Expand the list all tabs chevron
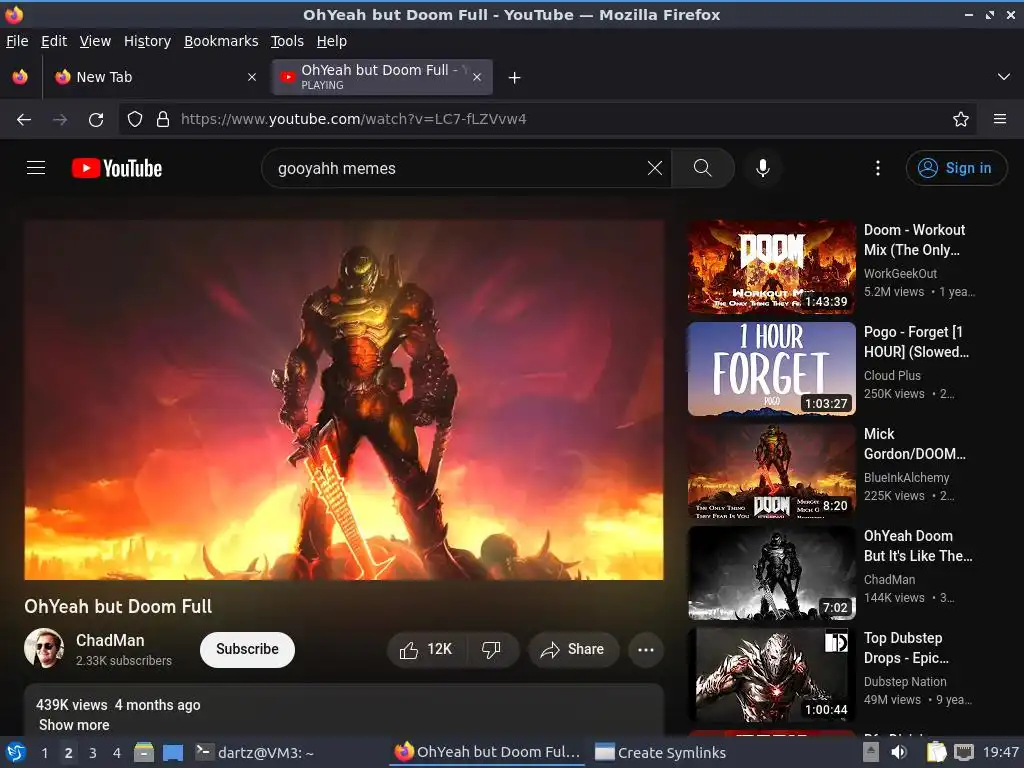Viewport: 1024px width, 768px height. point(1004,77)
